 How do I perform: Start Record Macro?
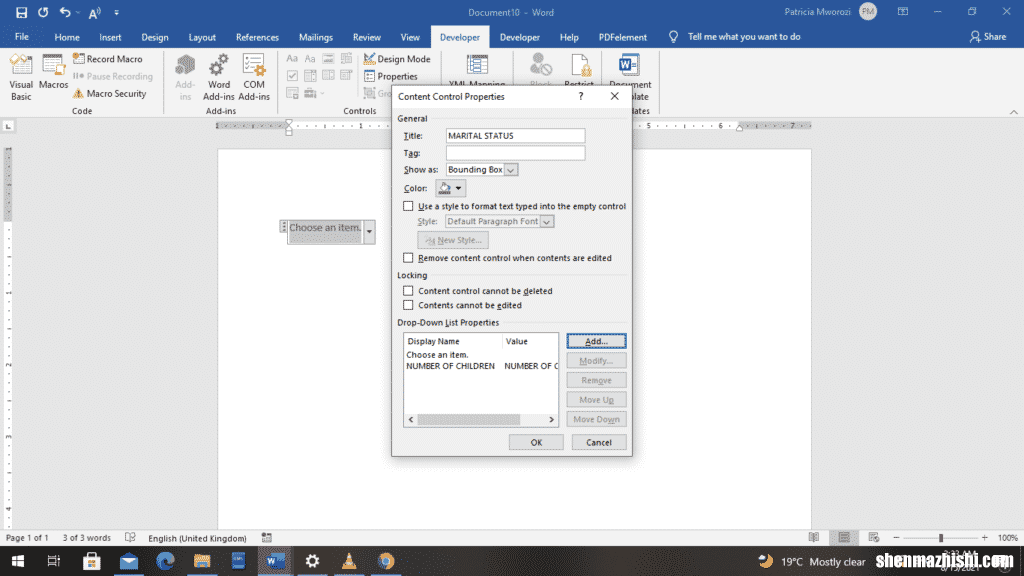108,59
